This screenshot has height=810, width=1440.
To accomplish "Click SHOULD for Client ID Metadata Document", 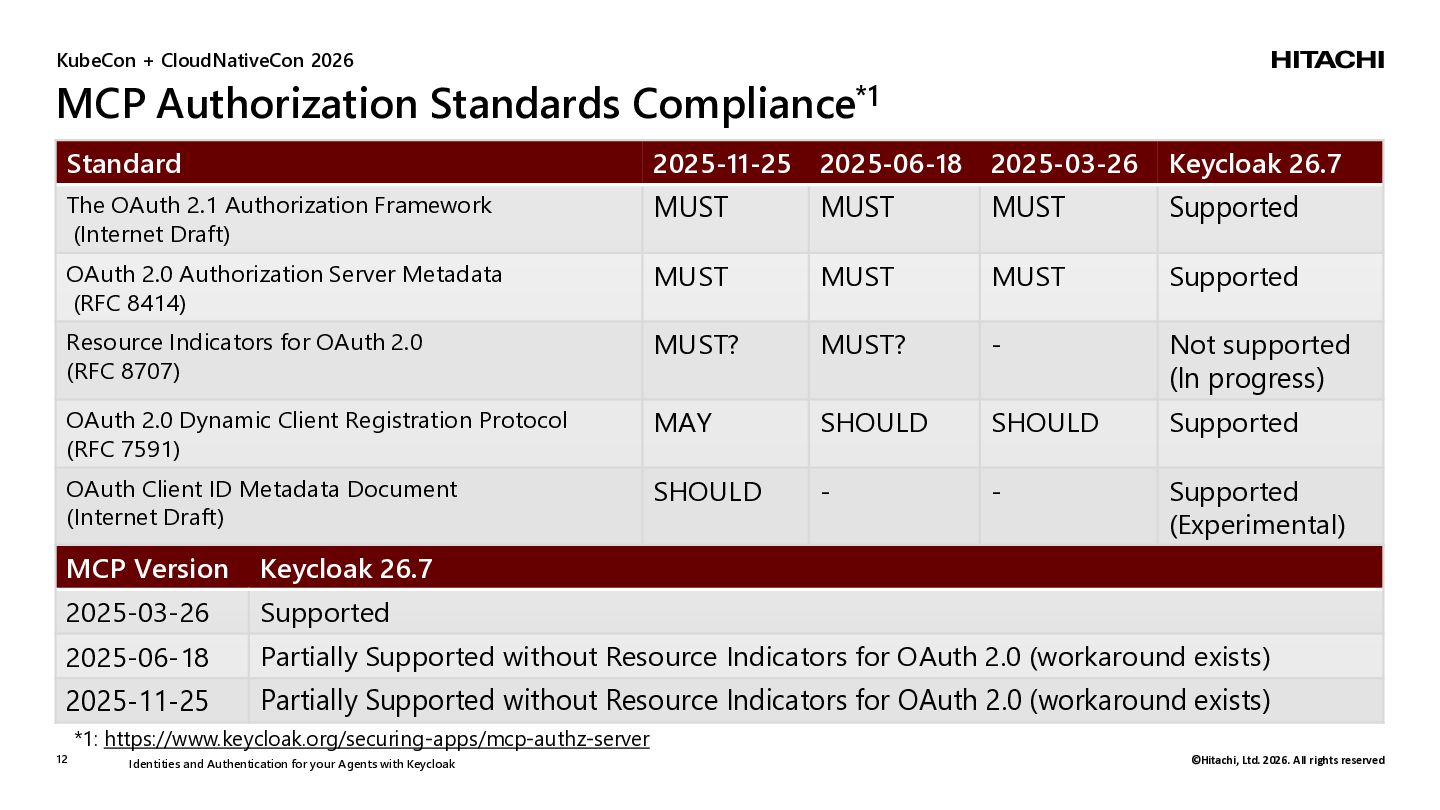I will pos(707,492).
